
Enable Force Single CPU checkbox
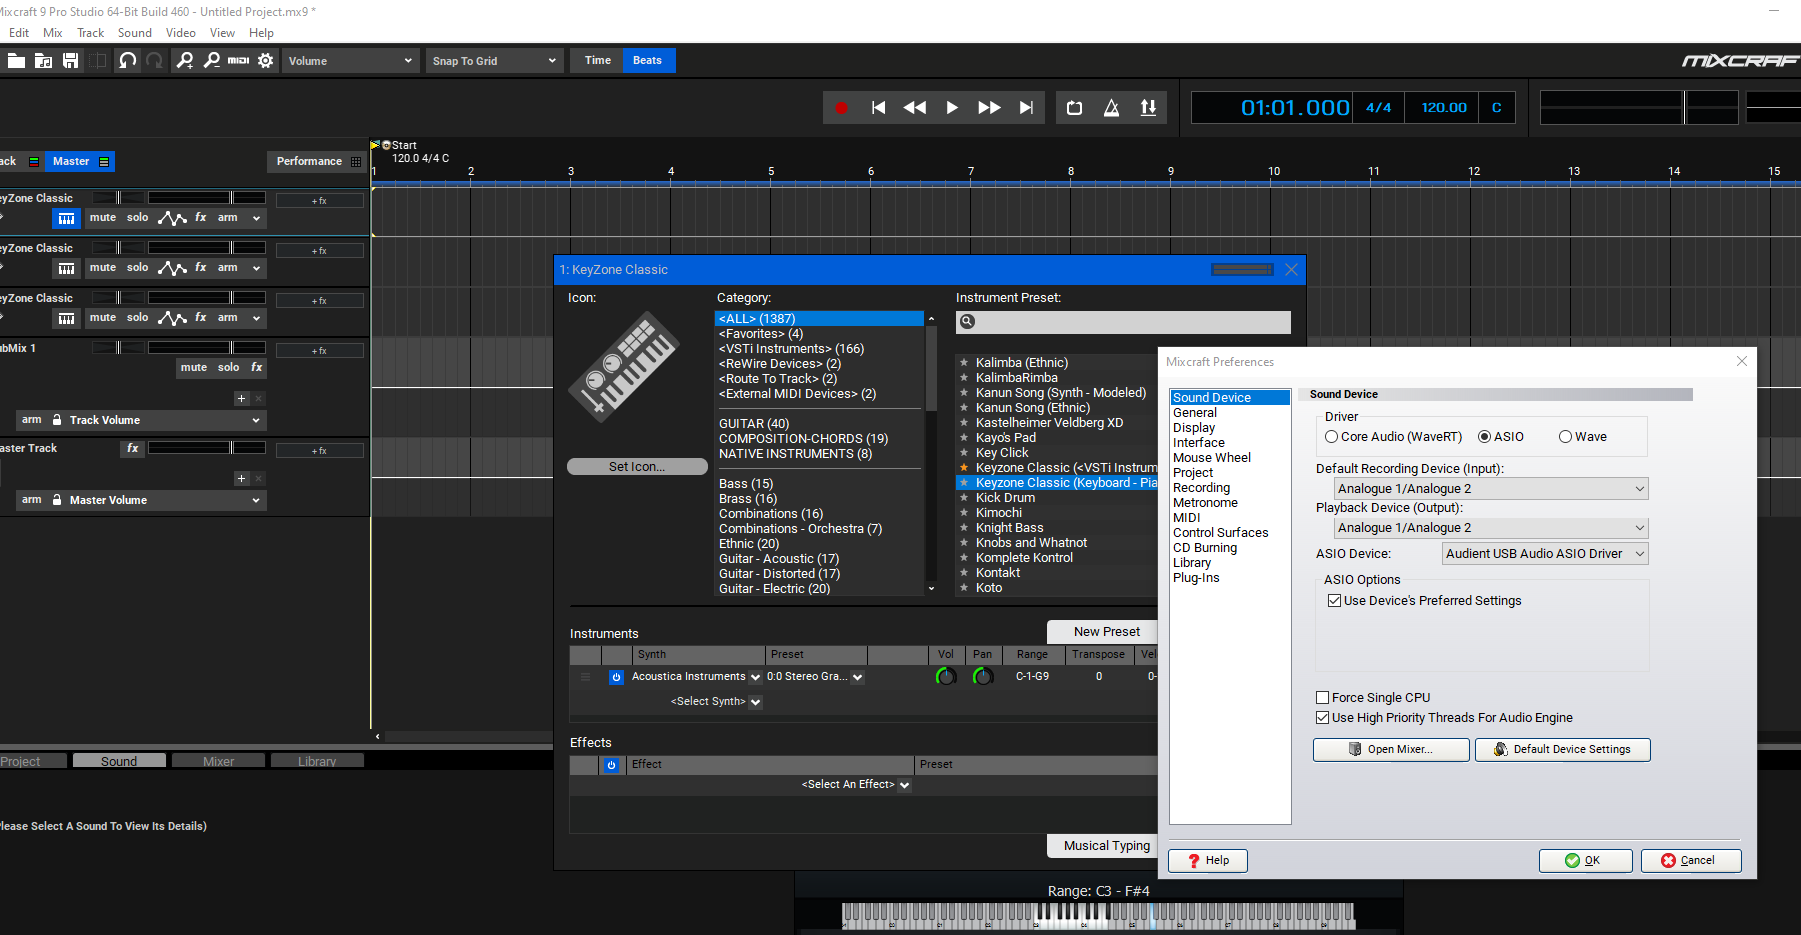pos(1323,698)
